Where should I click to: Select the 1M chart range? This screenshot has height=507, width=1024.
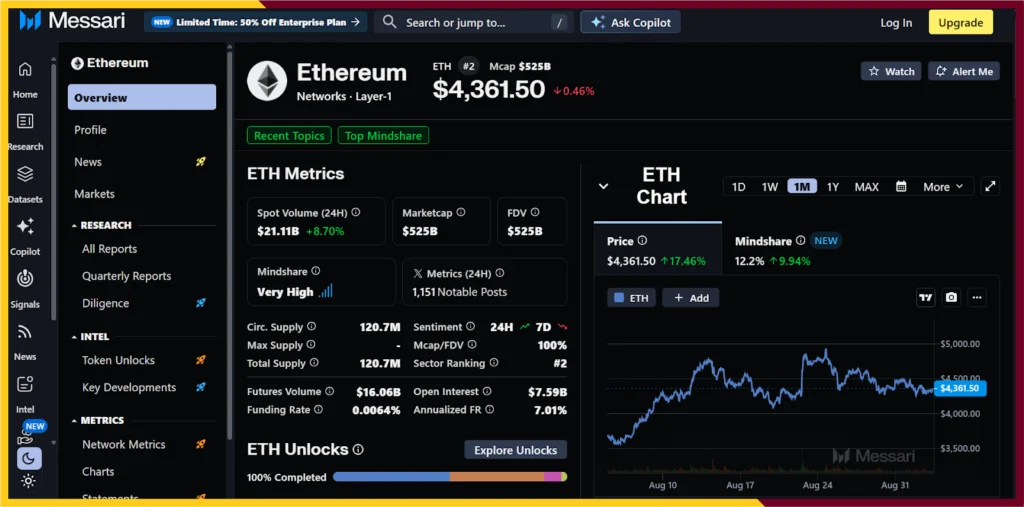[x=802, y=187]
